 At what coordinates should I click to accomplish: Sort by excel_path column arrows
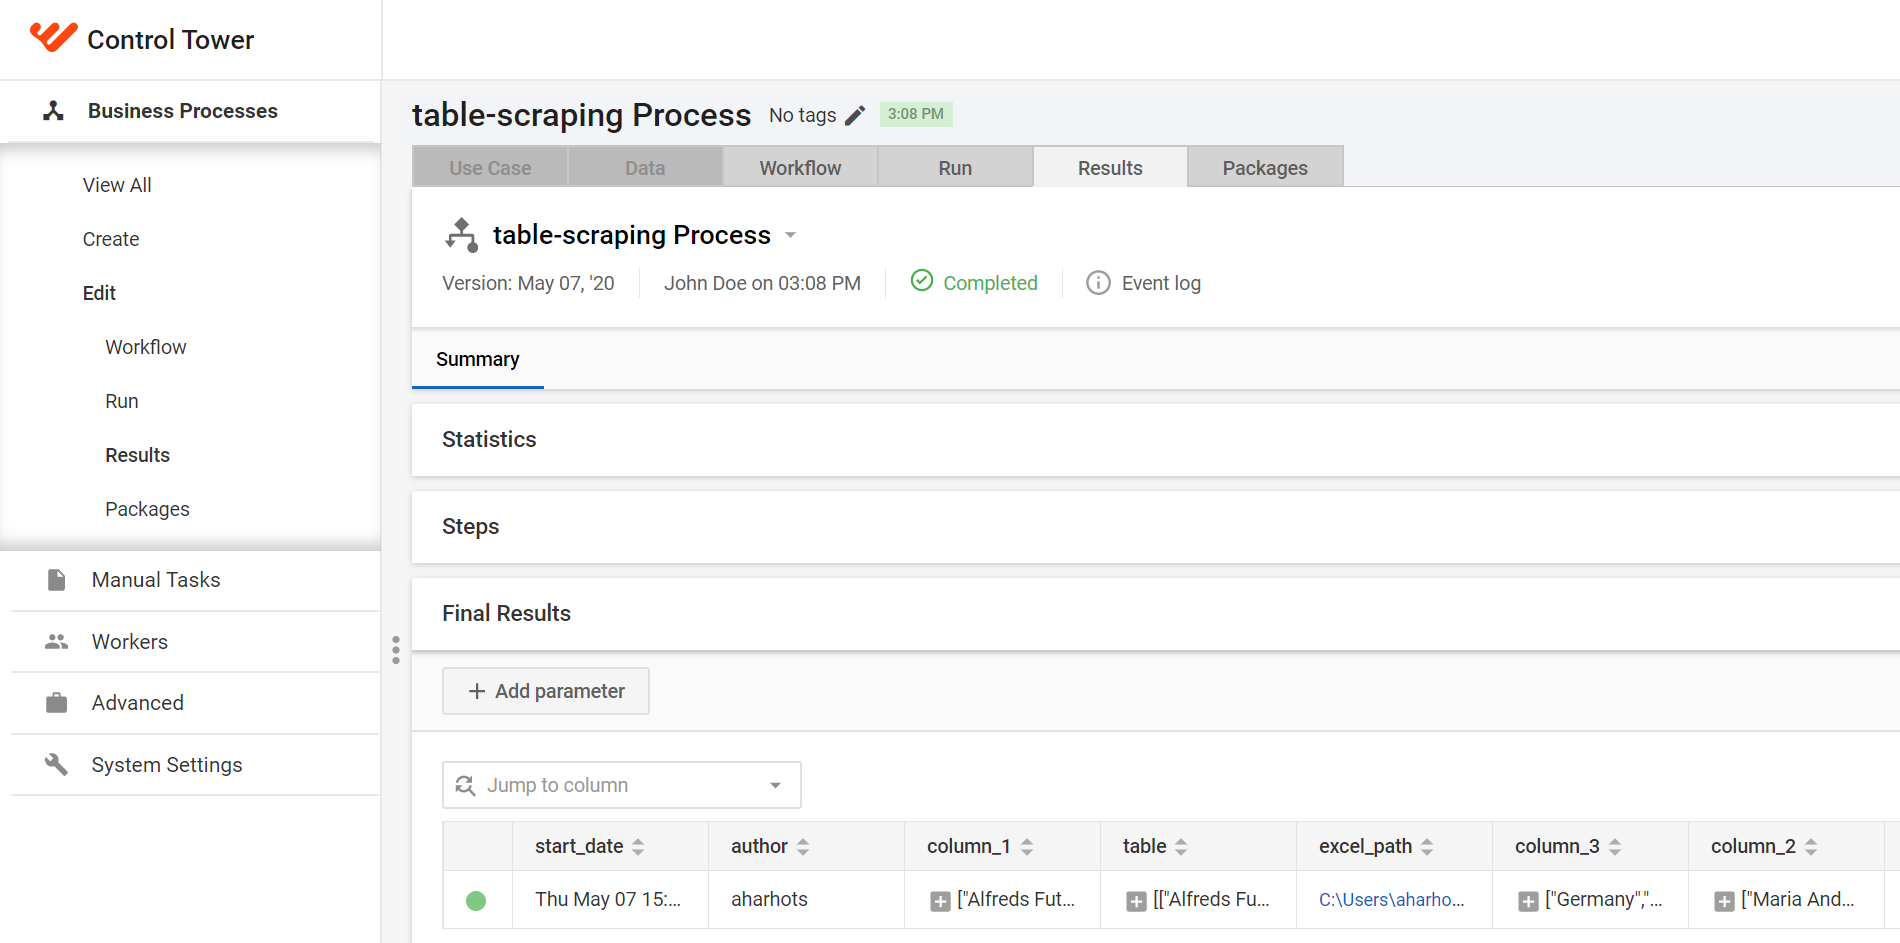point(1427,847)
